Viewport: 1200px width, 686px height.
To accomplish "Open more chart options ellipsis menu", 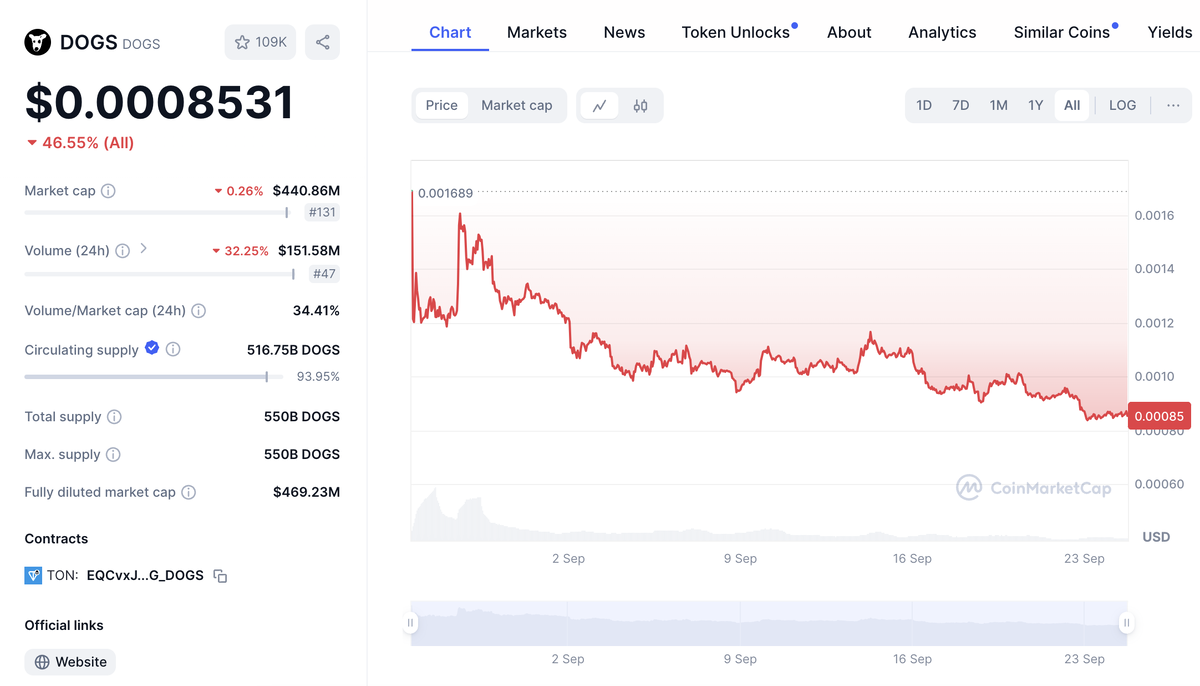I will point(1173,105).
